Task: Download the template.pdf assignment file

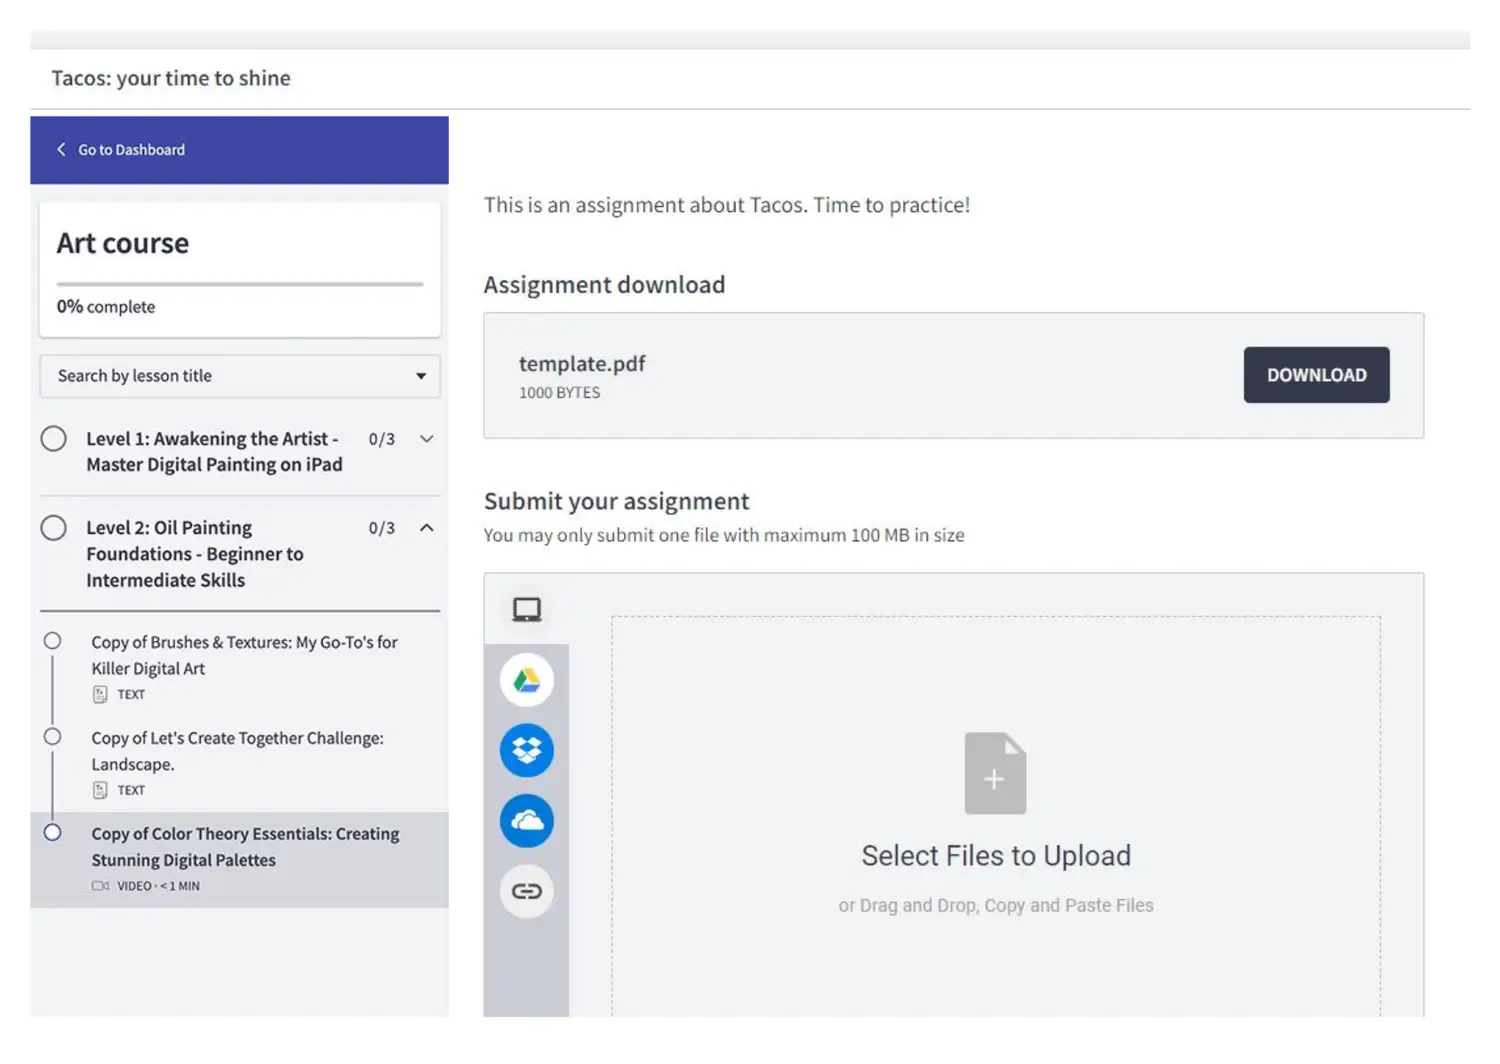Action: (x=1315, y=375)
